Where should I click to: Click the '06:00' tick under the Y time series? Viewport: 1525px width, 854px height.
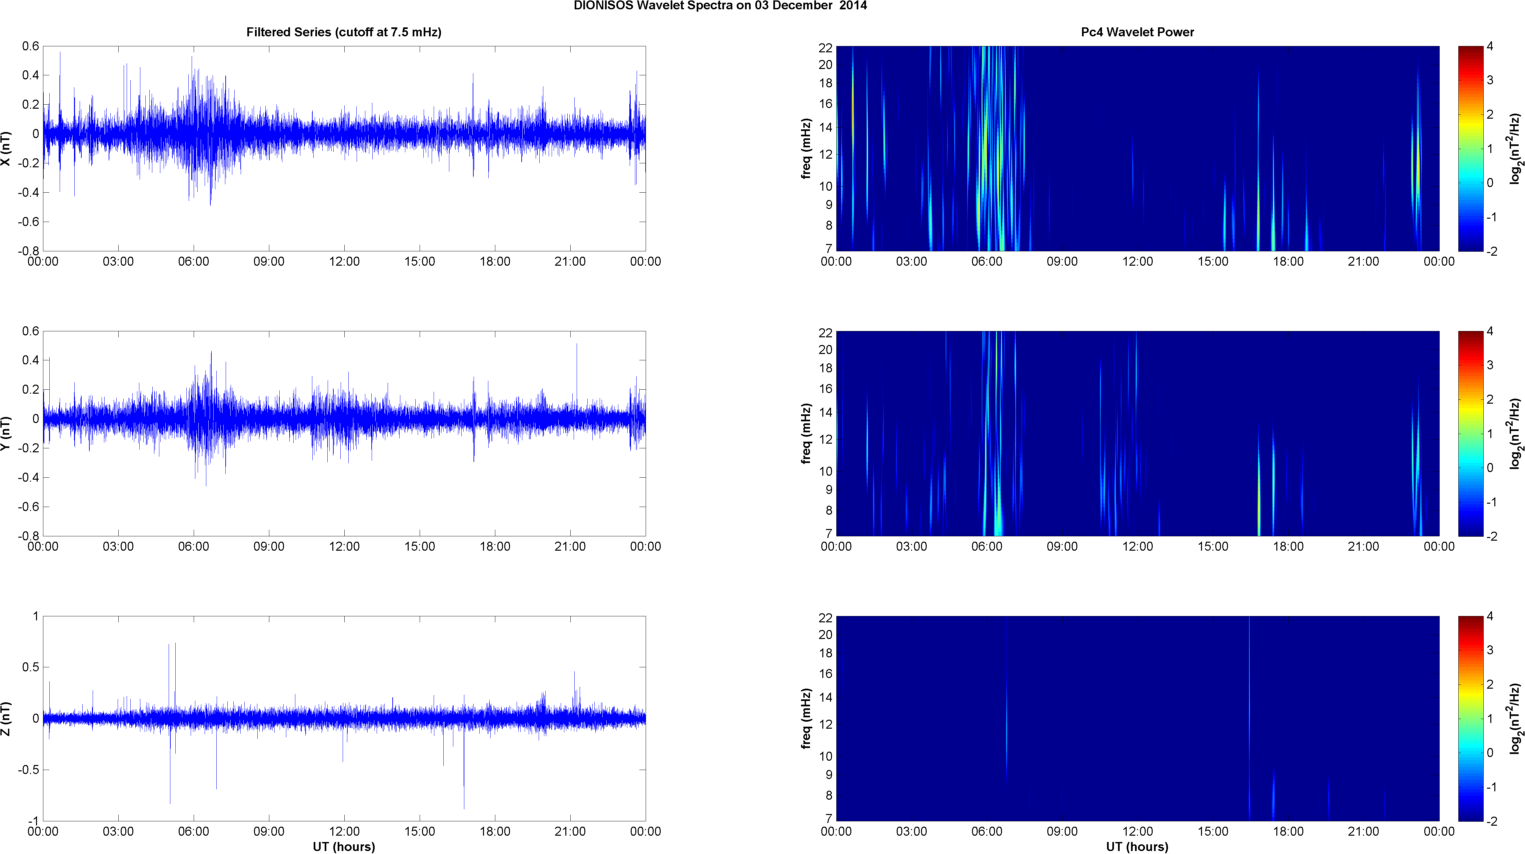[193, 547]
